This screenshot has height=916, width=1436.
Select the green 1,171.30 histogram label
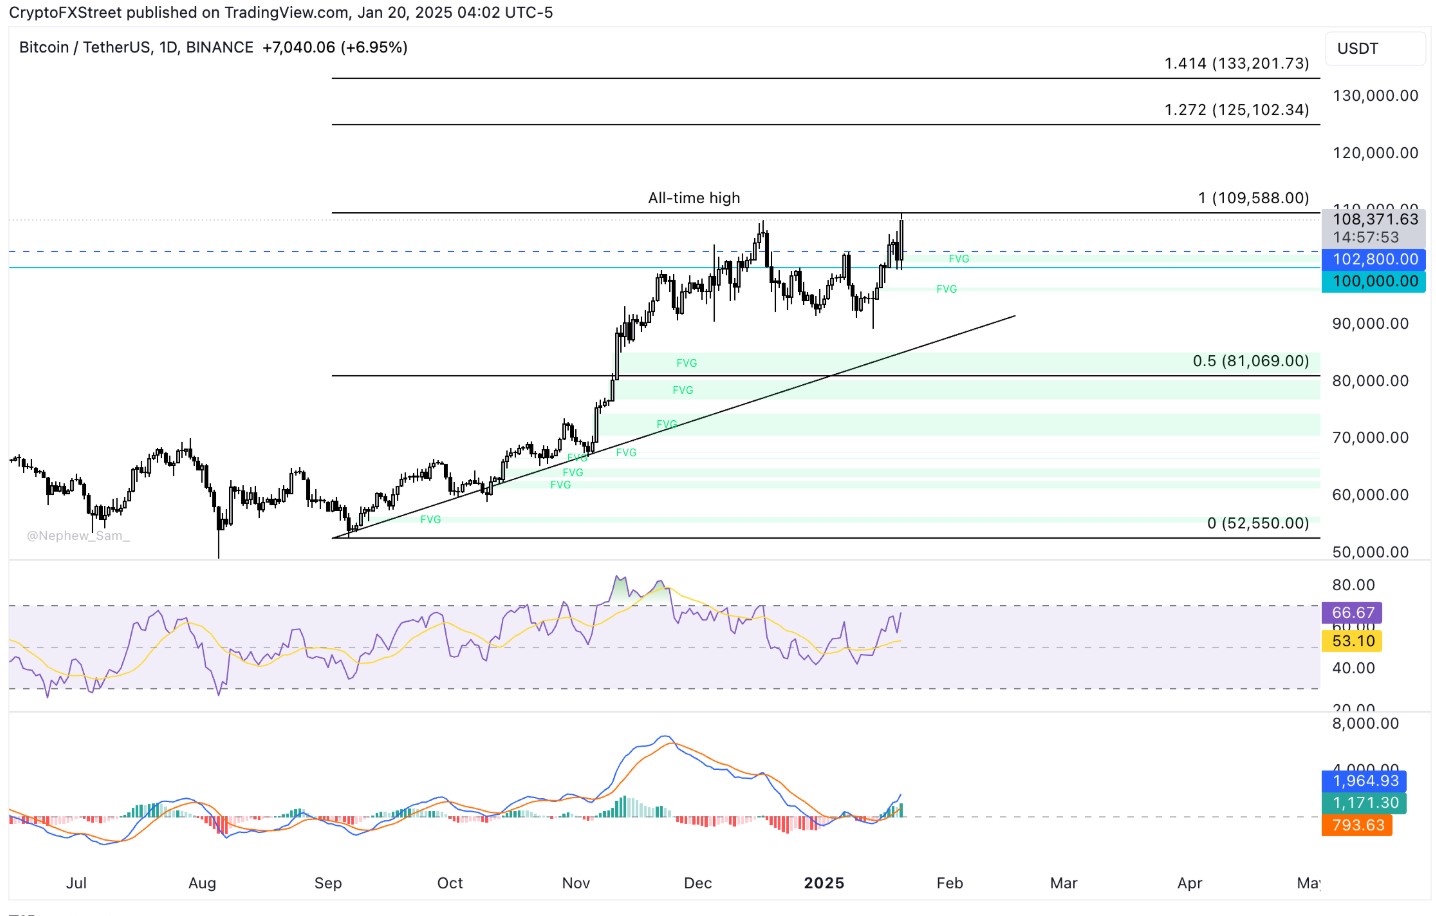coord(1365,803)
